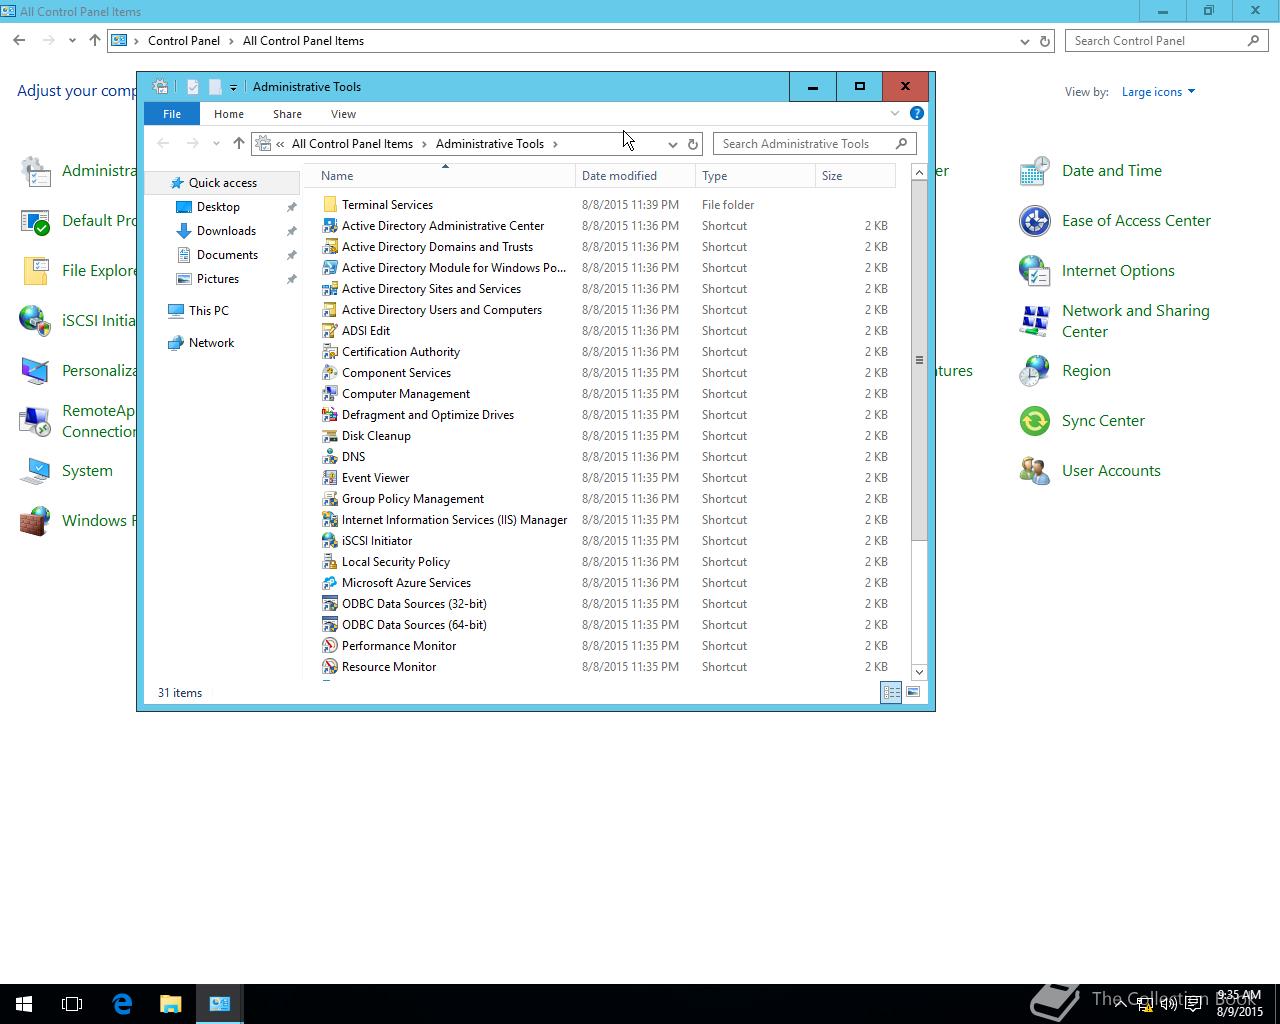The image size is (1280, 1024).
Task: Select Certification Authority icon
Action: [x=329, y=352]
